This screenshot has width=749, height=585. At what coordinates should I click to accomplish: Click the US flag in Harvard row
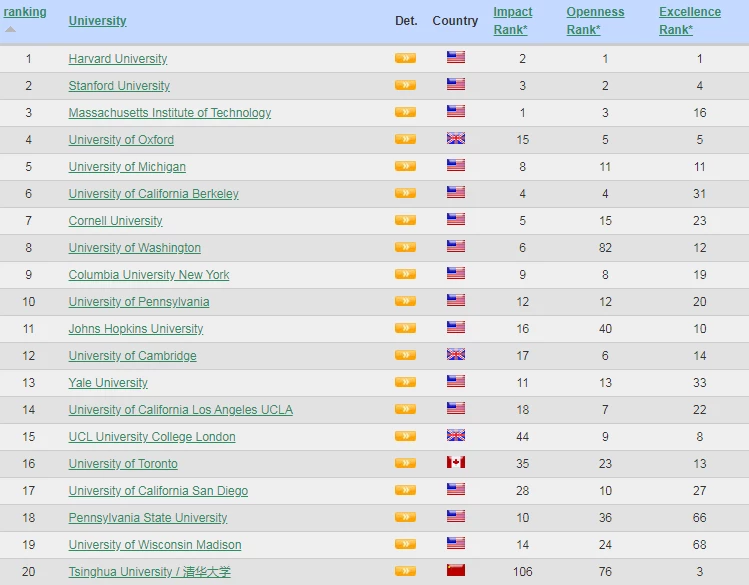click(456, 57)
